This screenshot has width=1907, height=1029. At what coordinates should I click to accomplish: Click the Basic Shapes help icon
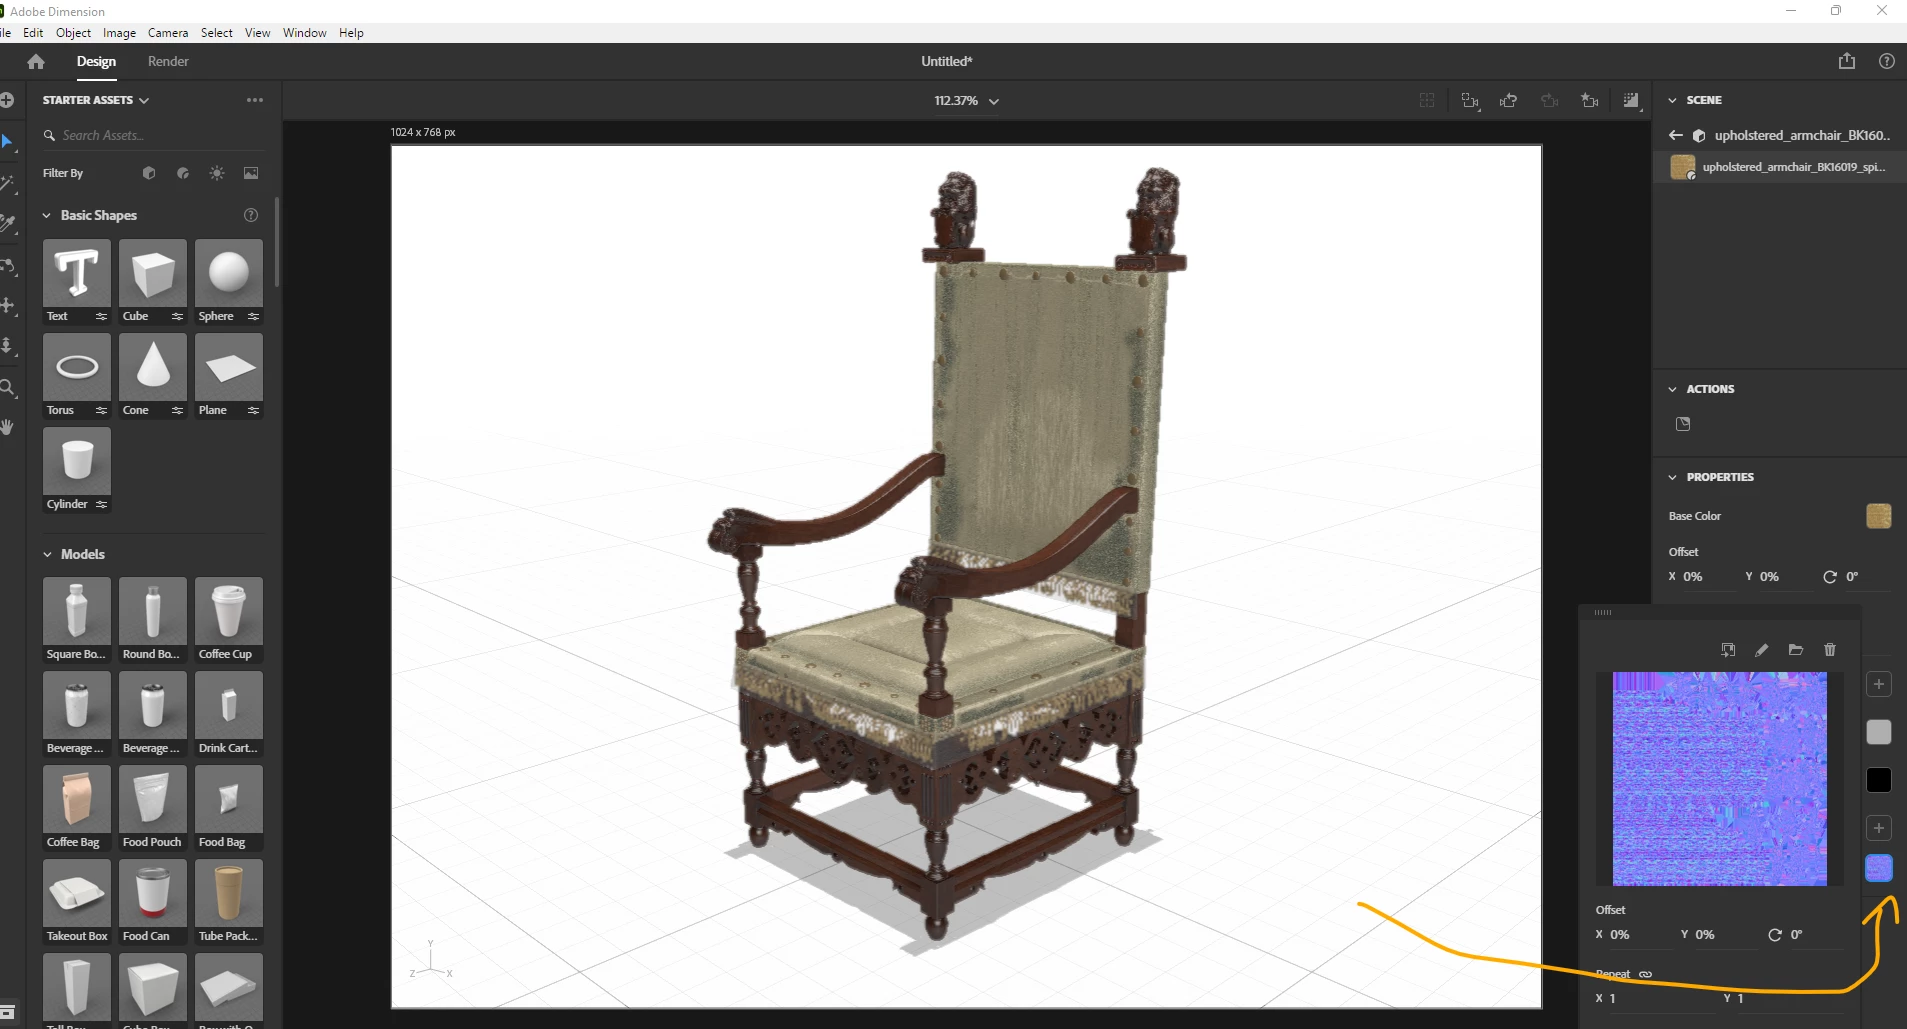click(x=251, y=215)
